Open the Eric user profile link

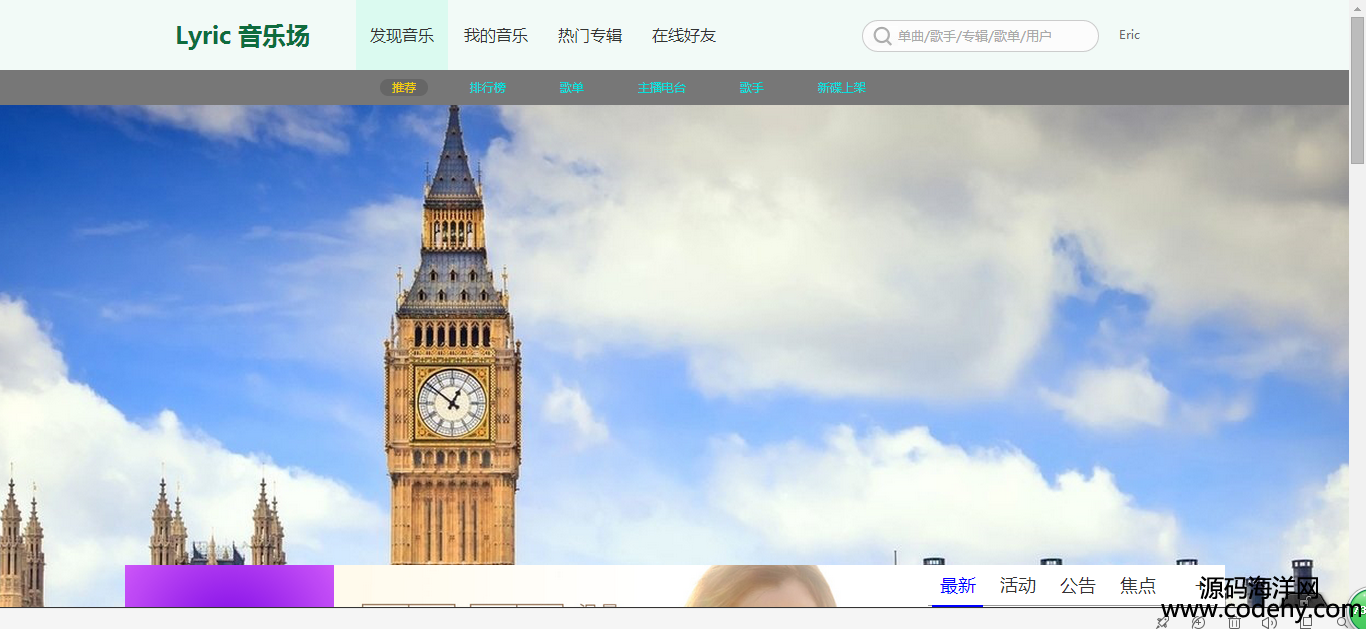[1129, 35]
